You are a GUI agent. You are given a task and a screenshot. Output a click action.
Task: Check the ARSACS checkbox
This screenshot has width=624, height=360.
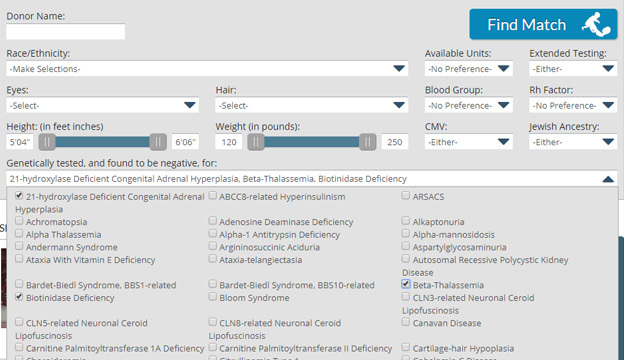tap(406, 195)
